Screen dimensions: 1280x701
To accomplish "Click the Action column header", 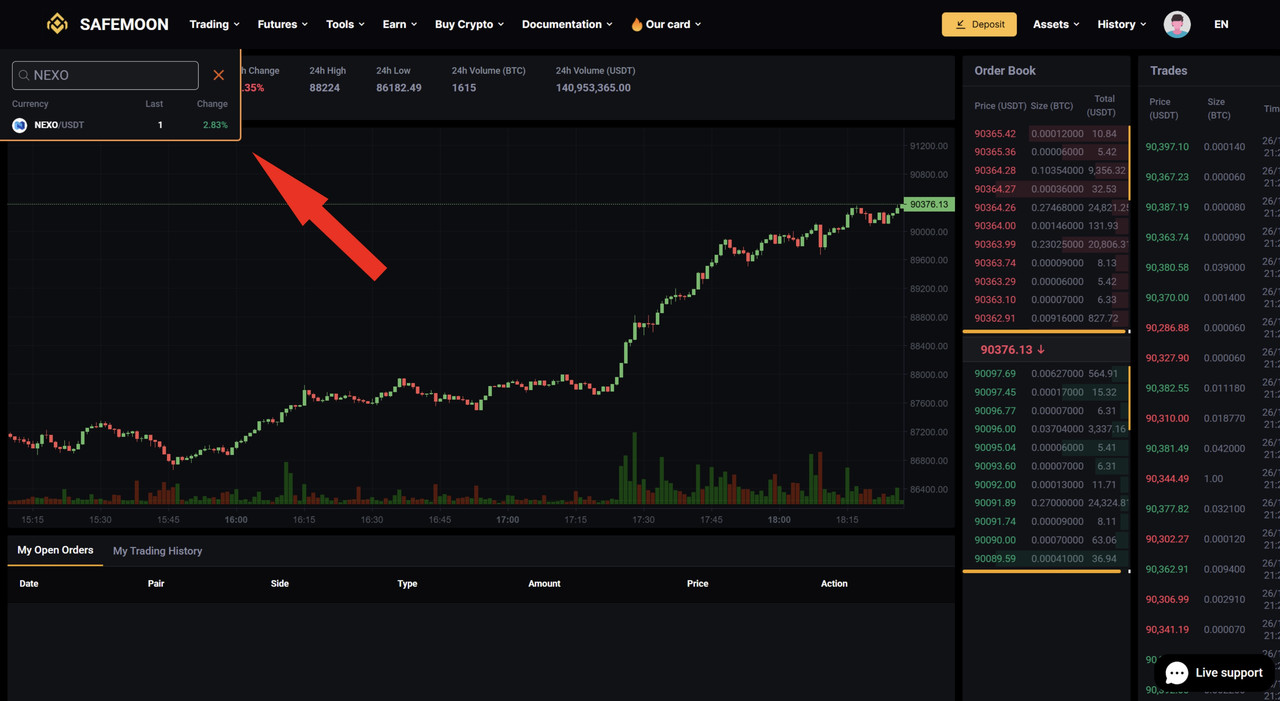I will [x=834, y=584].
